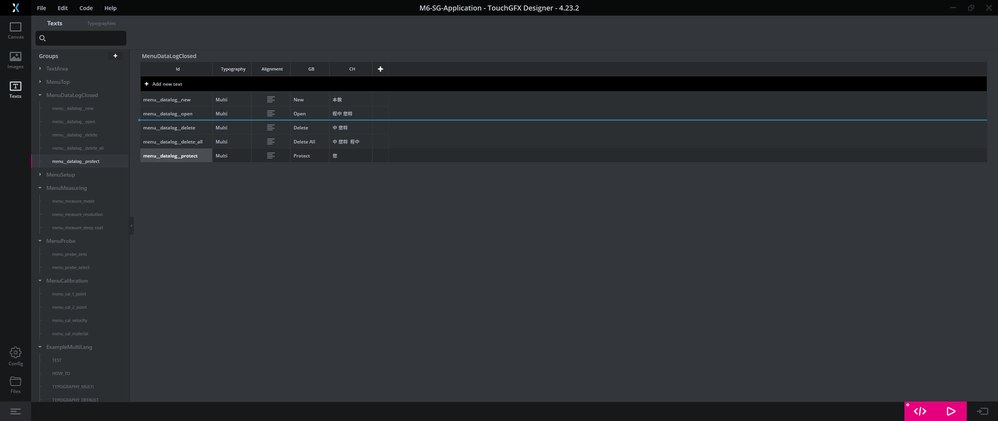Click the run target icon at bottom right
Viewport: 998px width, 421px height.
(983, 411)
